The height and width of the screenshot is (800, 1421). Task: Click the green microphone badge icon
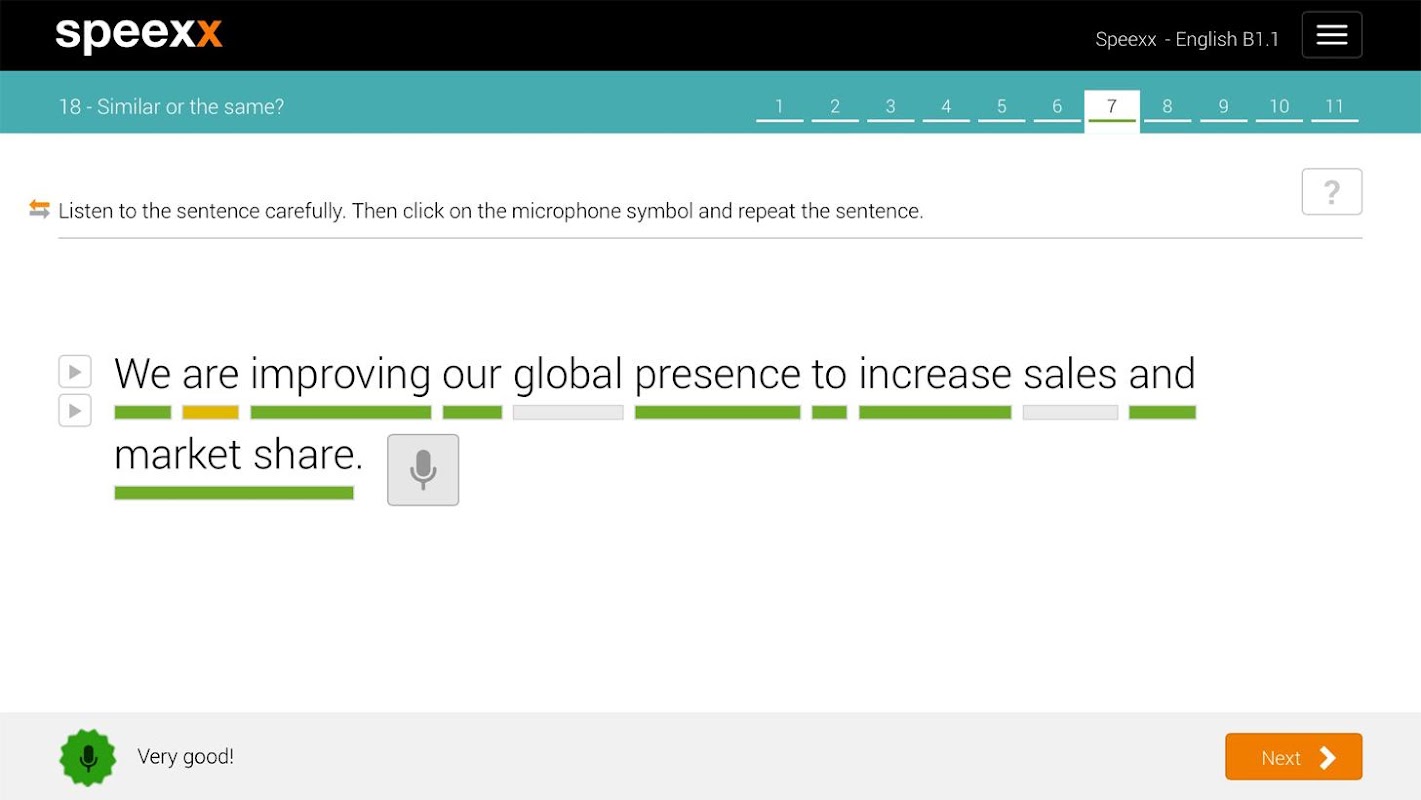pyautogui.click(x=88, y=757)
